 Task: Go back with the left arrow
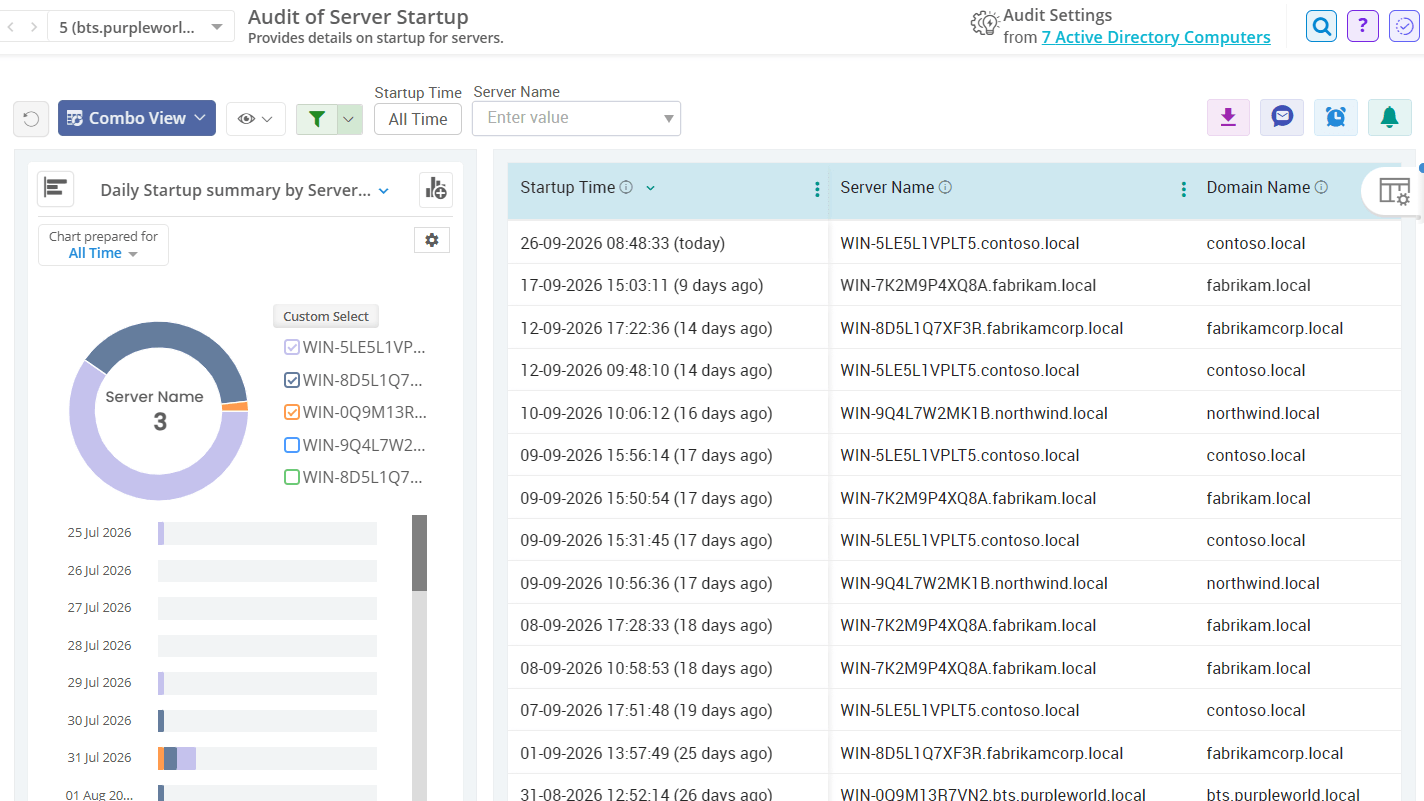click(x=11, y=27)
